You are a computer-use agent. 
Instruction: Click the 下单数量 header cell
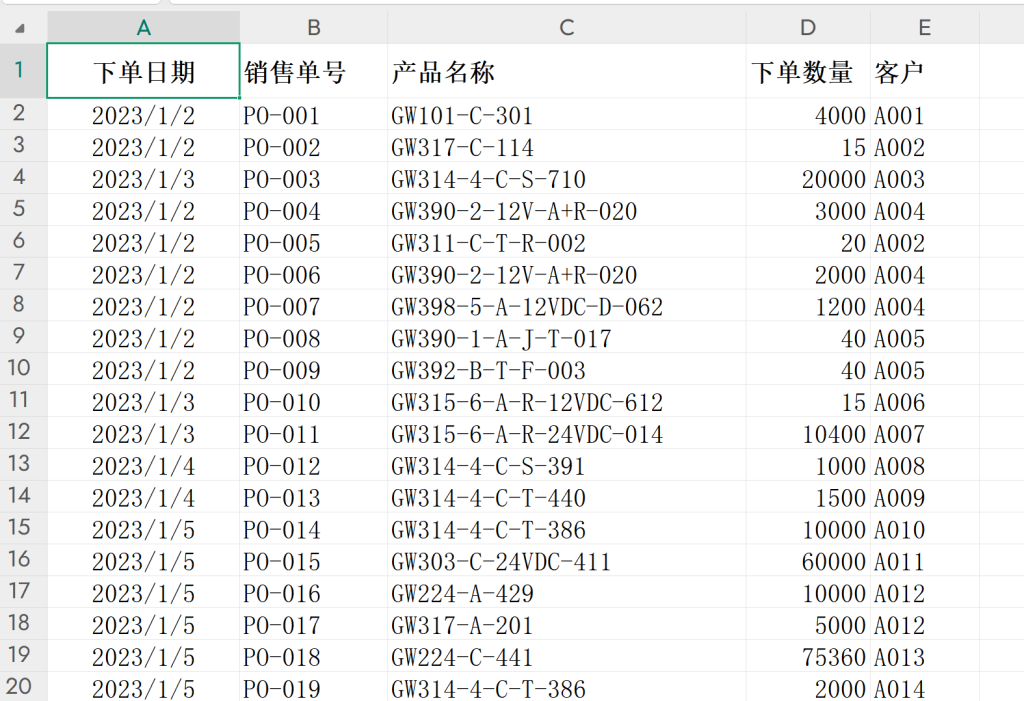pos(808,71)
